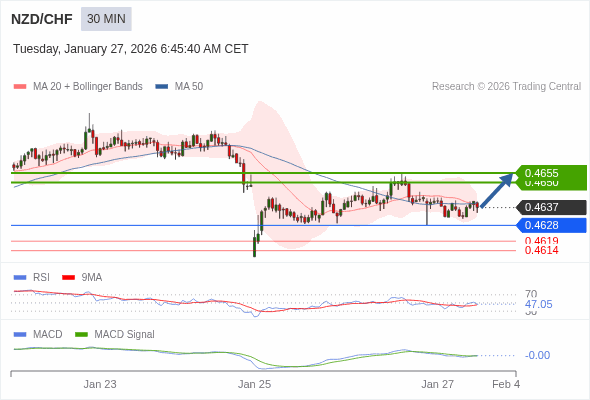Click the 'MACD Signal' legend label
Screen dimensions: 590x400
125,335
